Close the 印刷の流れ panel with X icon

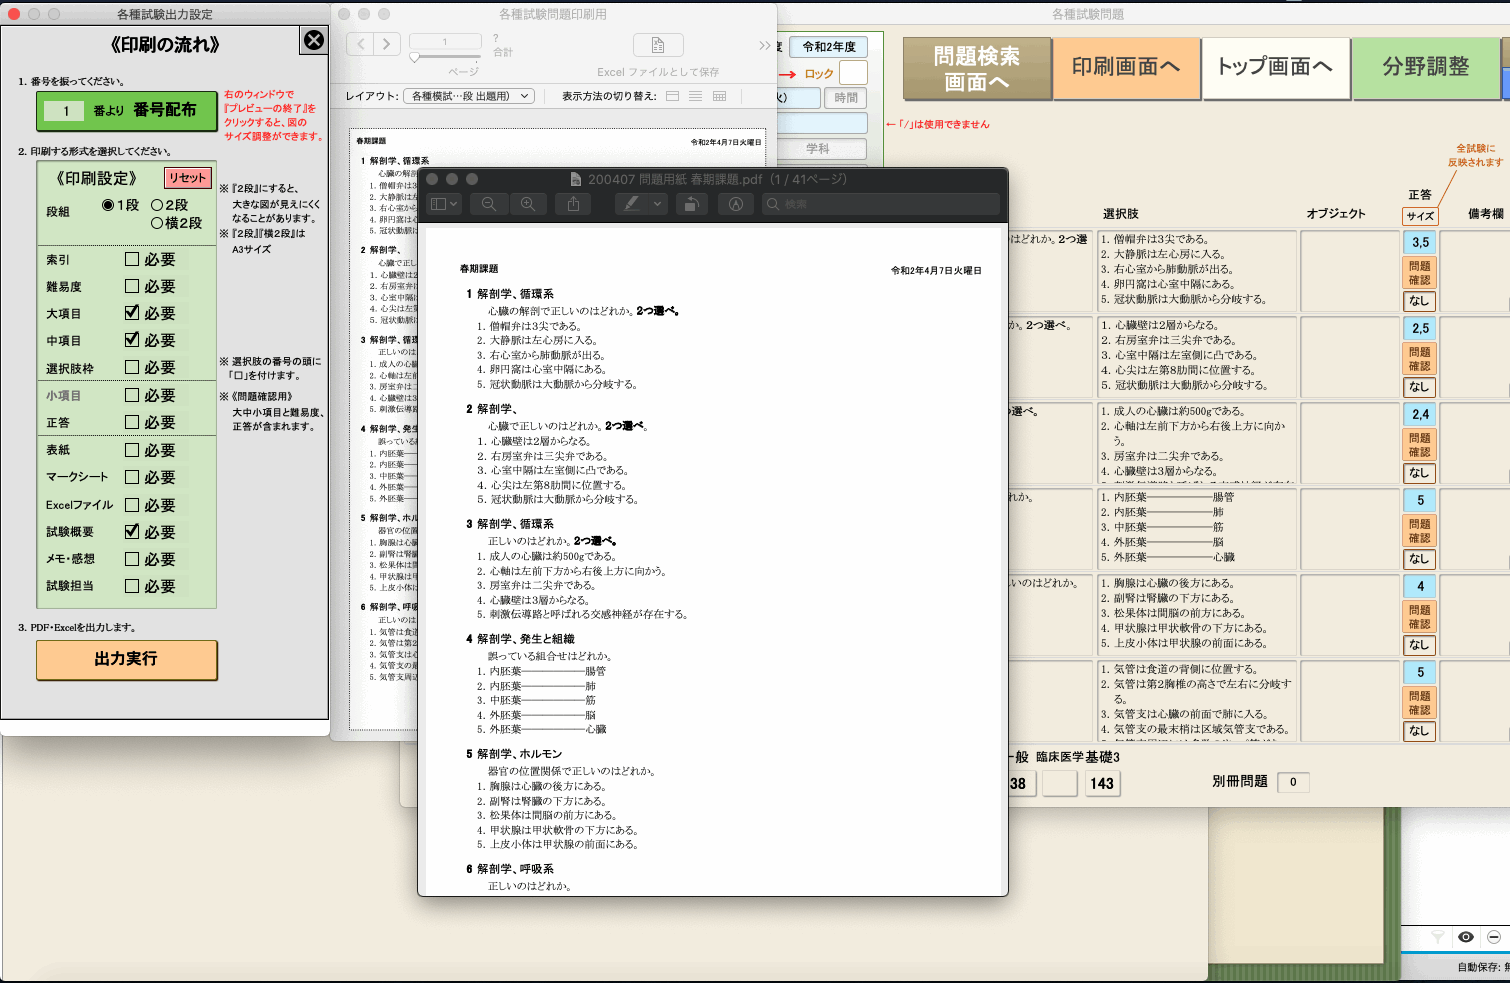tap(314, 40)
